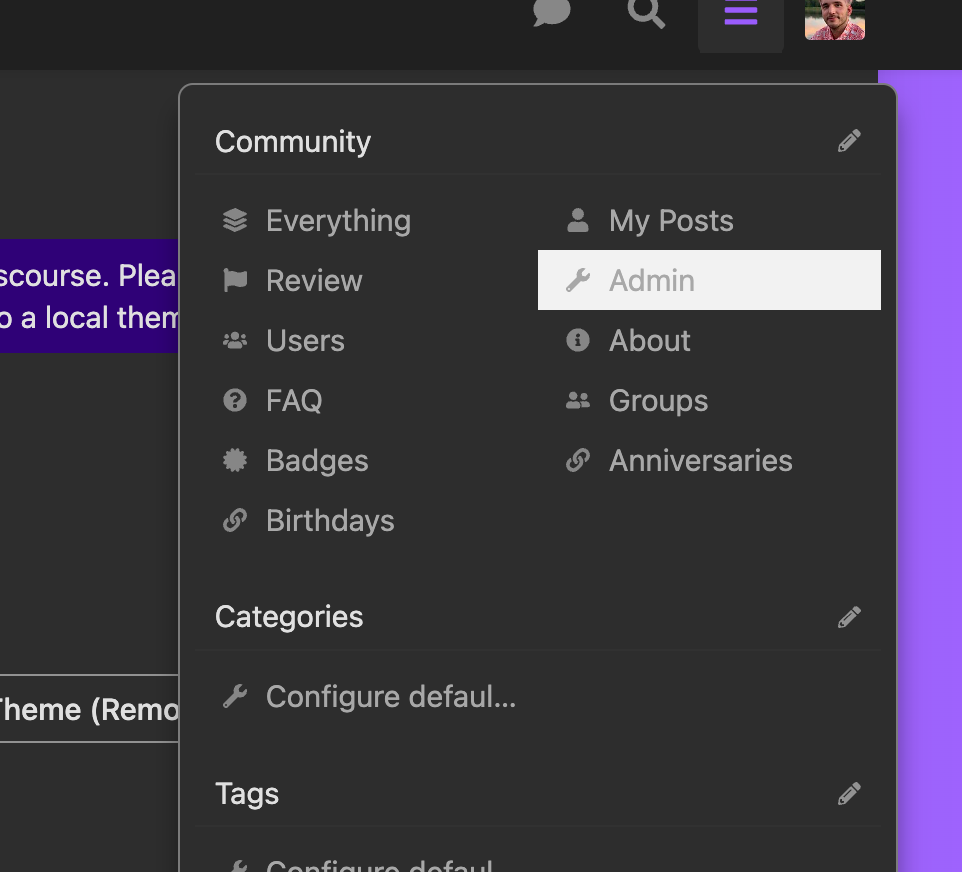Click the Categories section header
Screen dimensions: 962x872
tap(289, 617)
